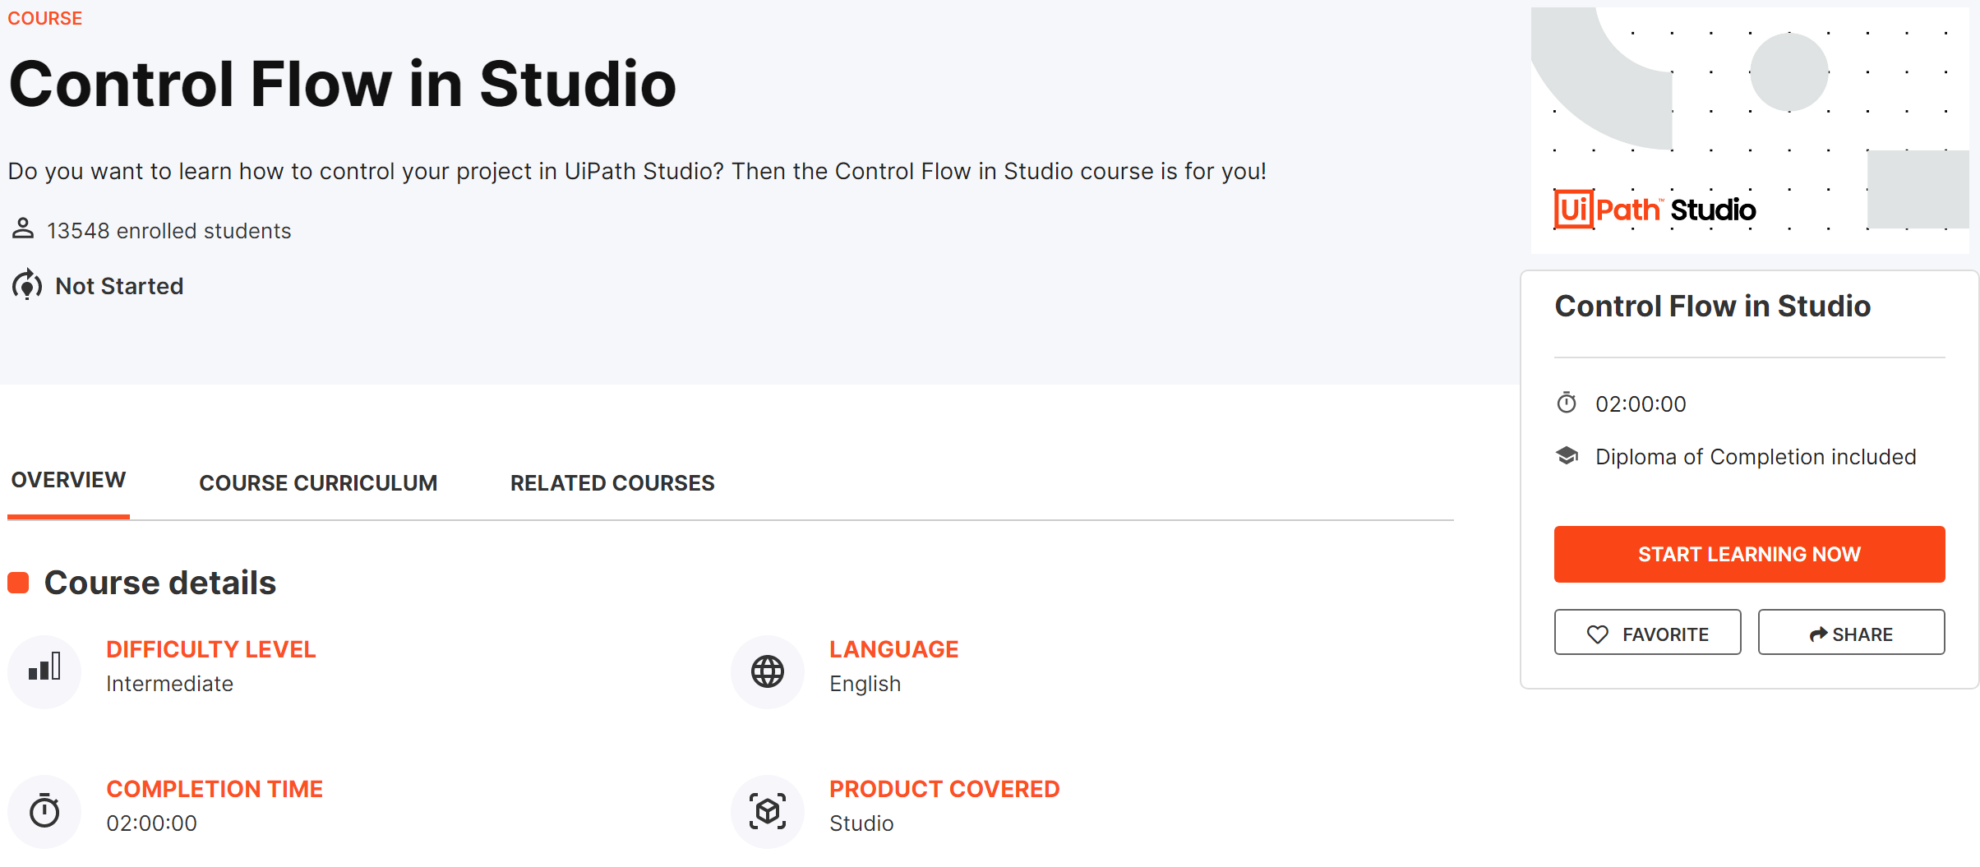Image resolution: width=1980 pixels, height=867 pixels.
Task: Share the Control Flow in Studio course
Action: point(1851,632)
